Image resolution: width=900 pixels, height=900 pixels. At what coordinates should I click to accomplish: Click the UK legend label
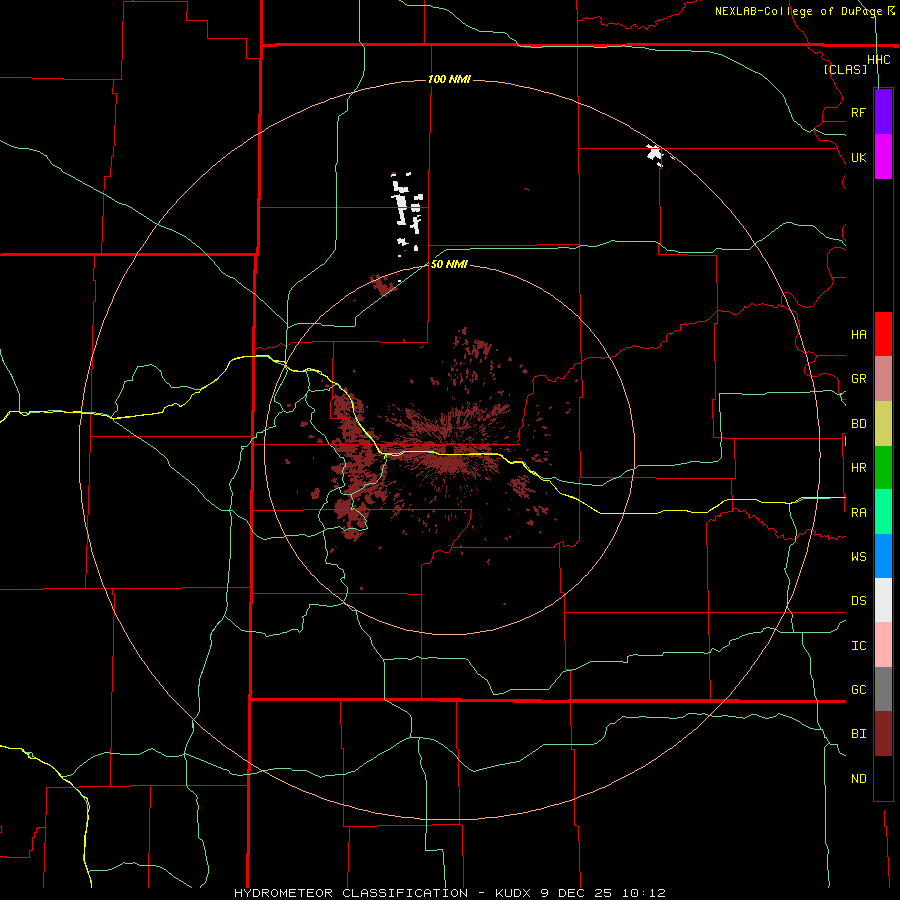[x=858, y=157]
